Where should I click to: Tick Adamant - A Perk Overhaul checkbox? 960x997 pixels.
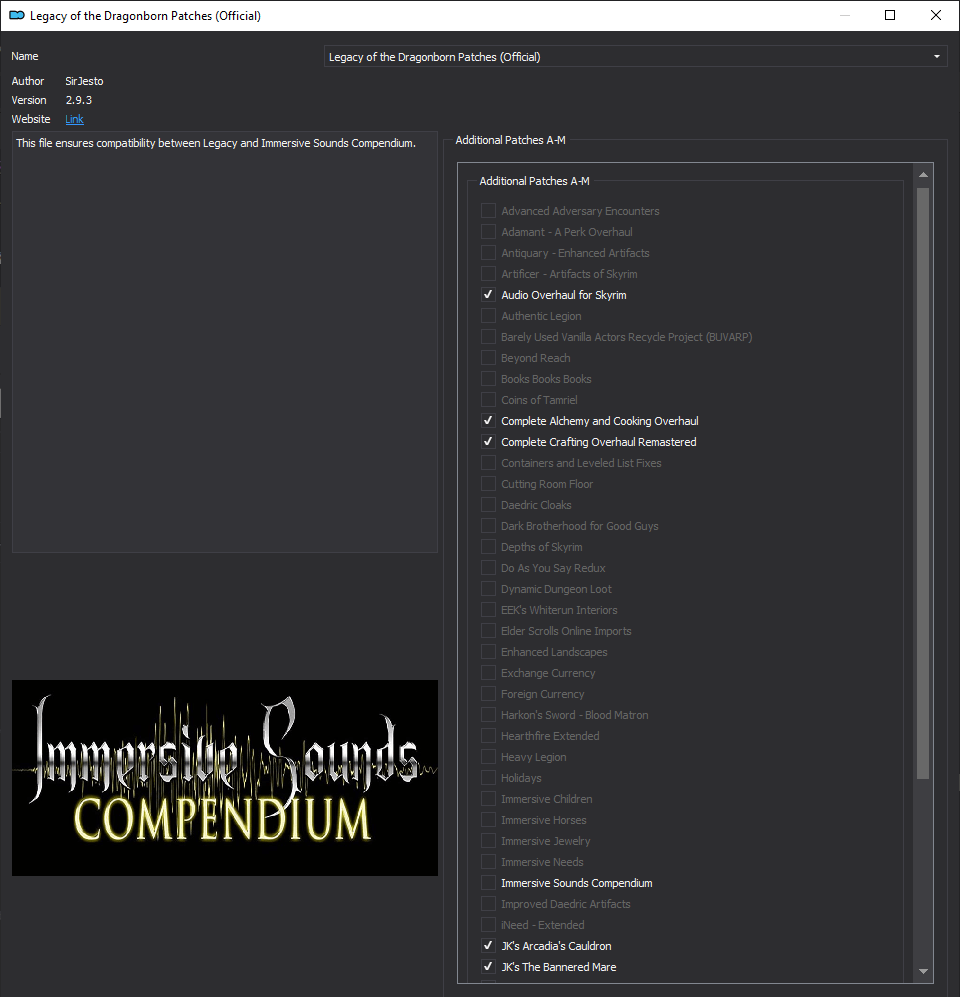(x=488, y=231)
